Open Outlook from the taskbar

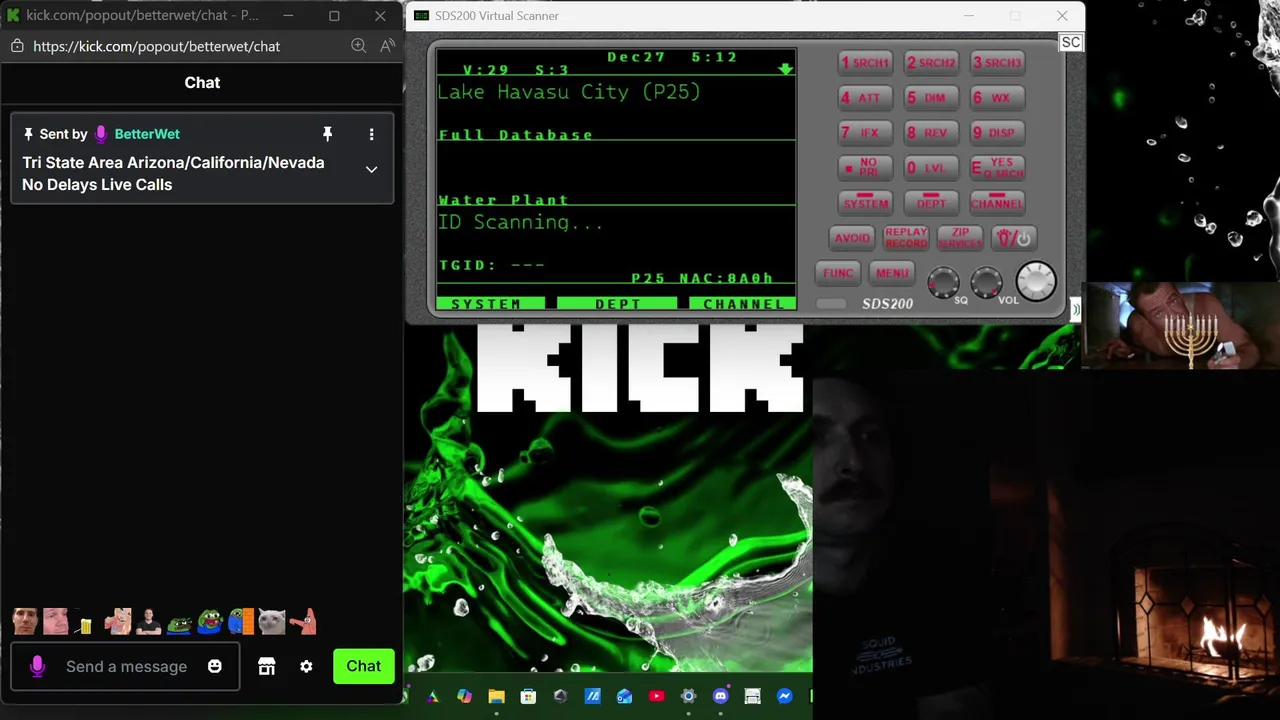(624, 696)
